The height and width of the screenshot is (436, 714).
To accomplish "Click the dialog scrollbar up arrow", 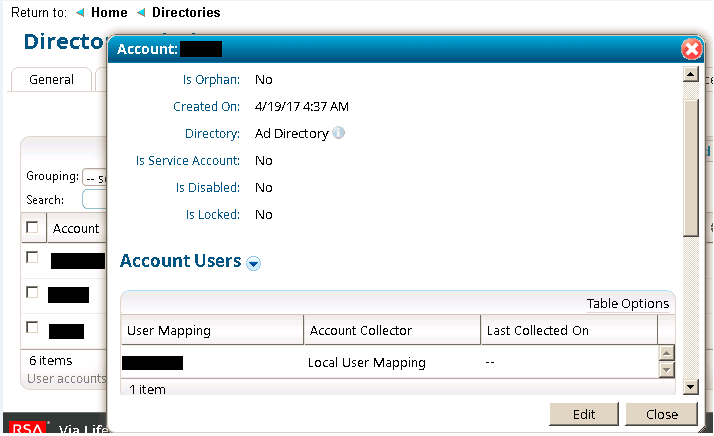I will (690, 75).
